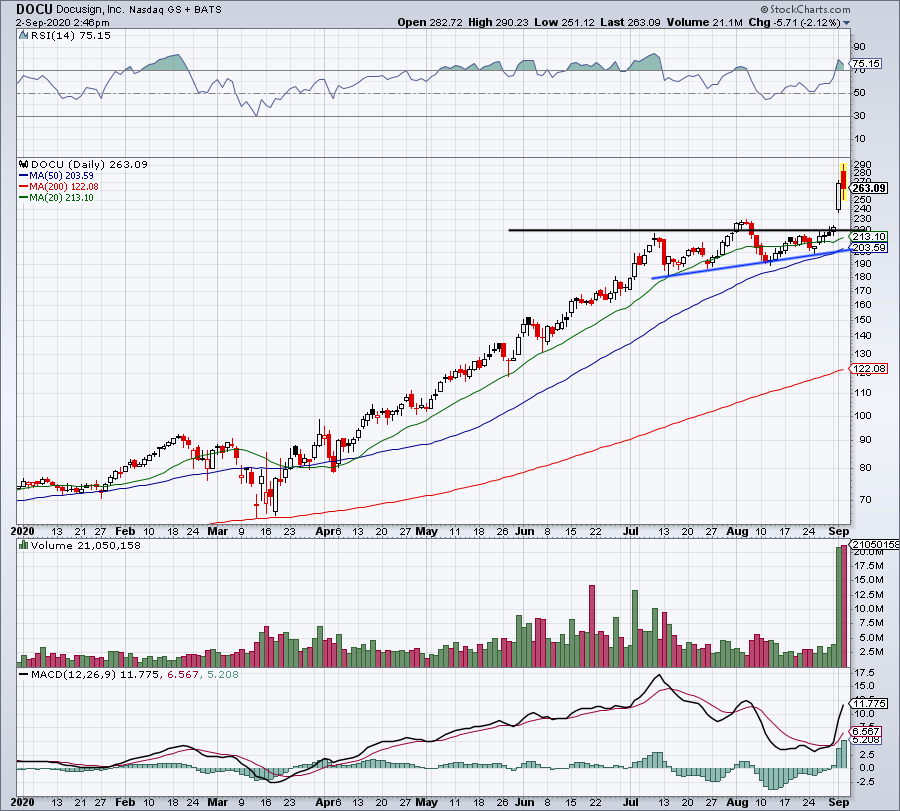This screenshot has width=900, height=811.
Task: Click the 75.15 RSI value tag on right axis
Action: point(866,64)
